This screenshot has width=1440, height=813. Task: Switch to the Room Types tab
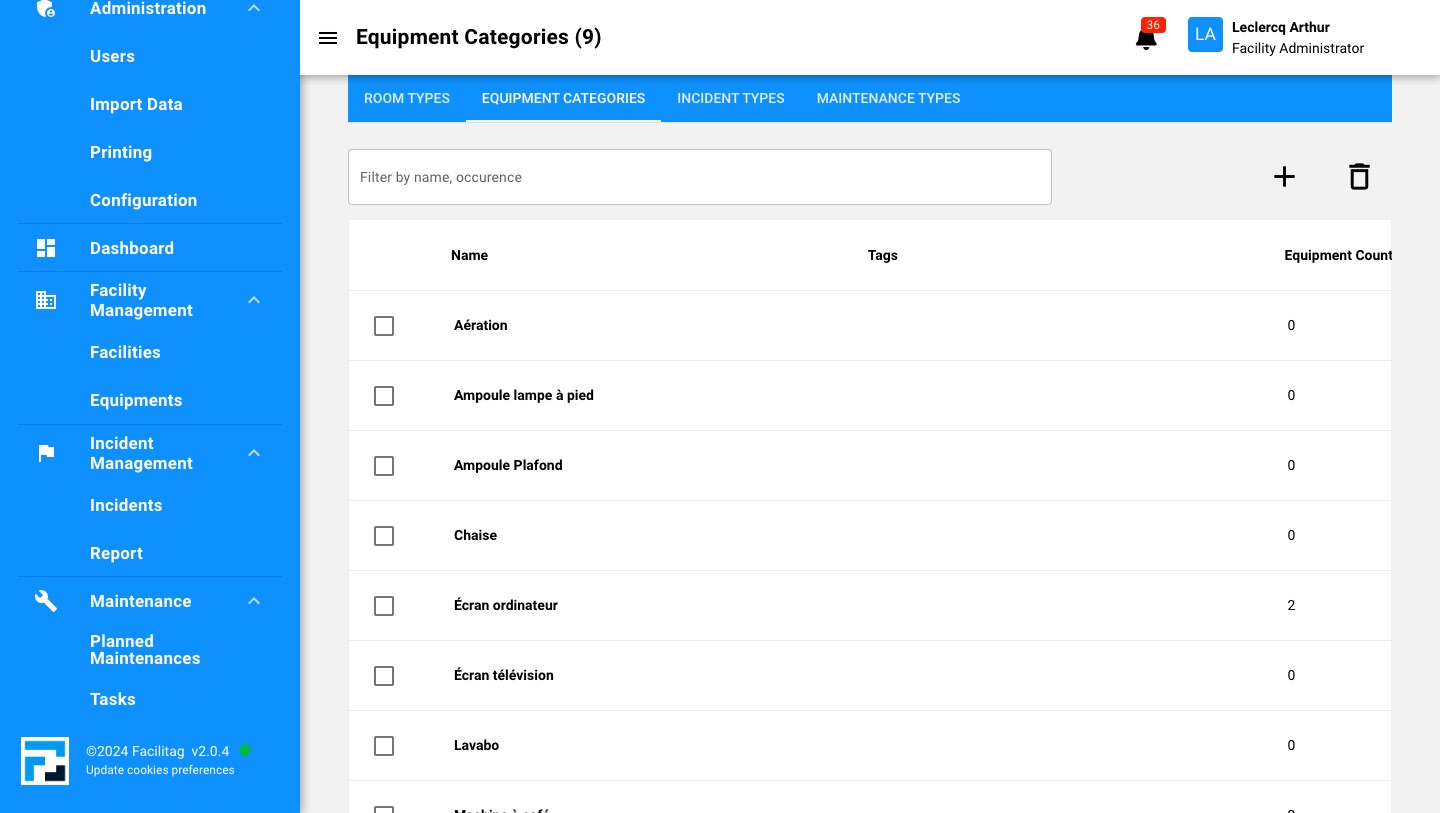(x=407, y=98)
